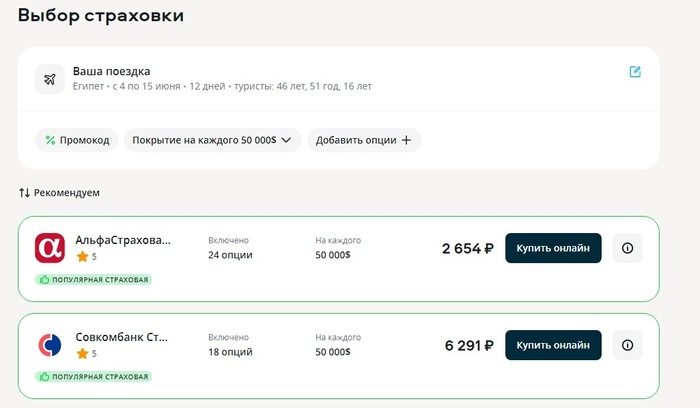This screenshot has height=408, width=700.
Task: Click Популярная страховая badge on AlfaStrakhovanie
Action: coord(93,279)
